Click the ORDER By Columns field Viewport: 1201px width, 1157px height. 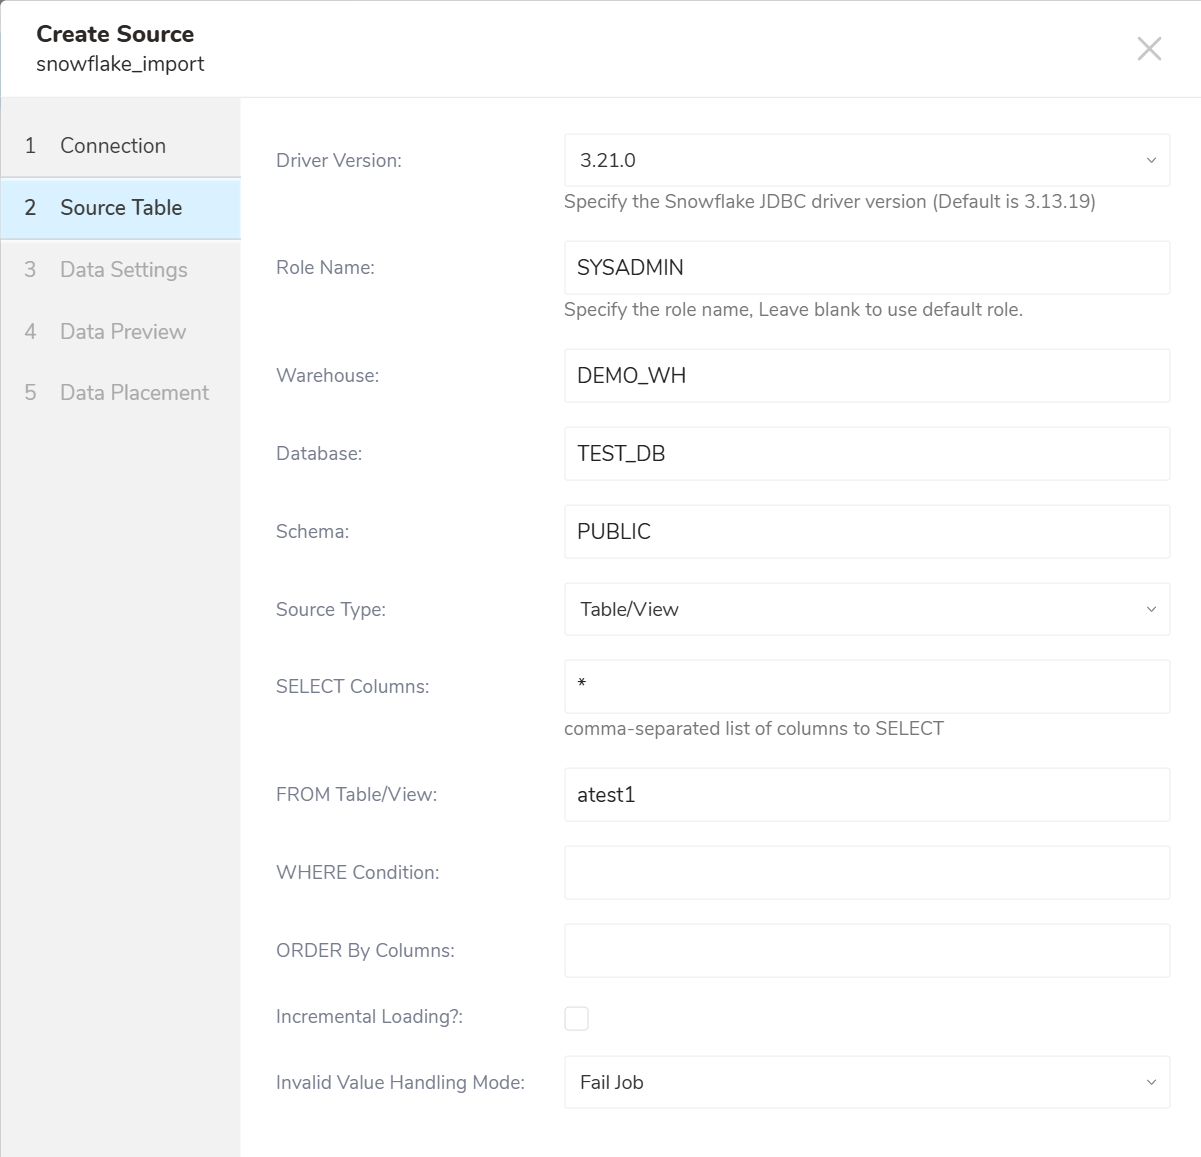[x=866, y=950]
